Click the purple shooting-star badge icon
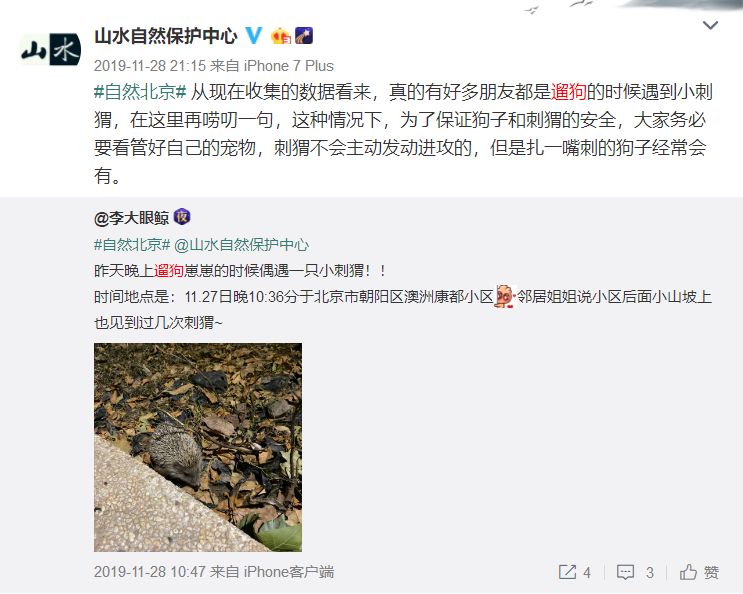This screenshot has height=594, width=743. tap(304, 36)
